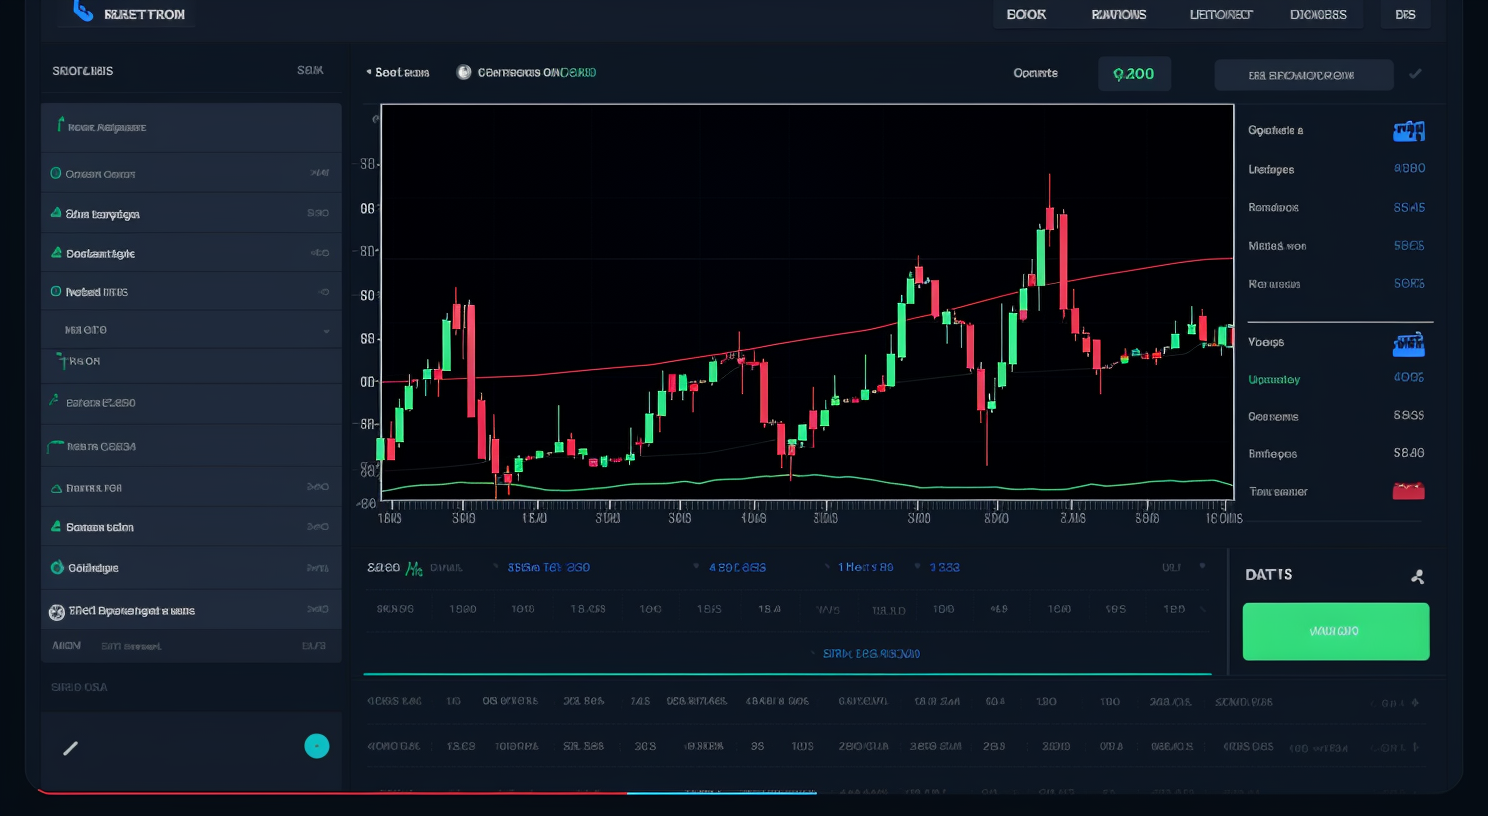Click the large green button under DATIS
The image size is (1488, 816).
point(1336,631)
